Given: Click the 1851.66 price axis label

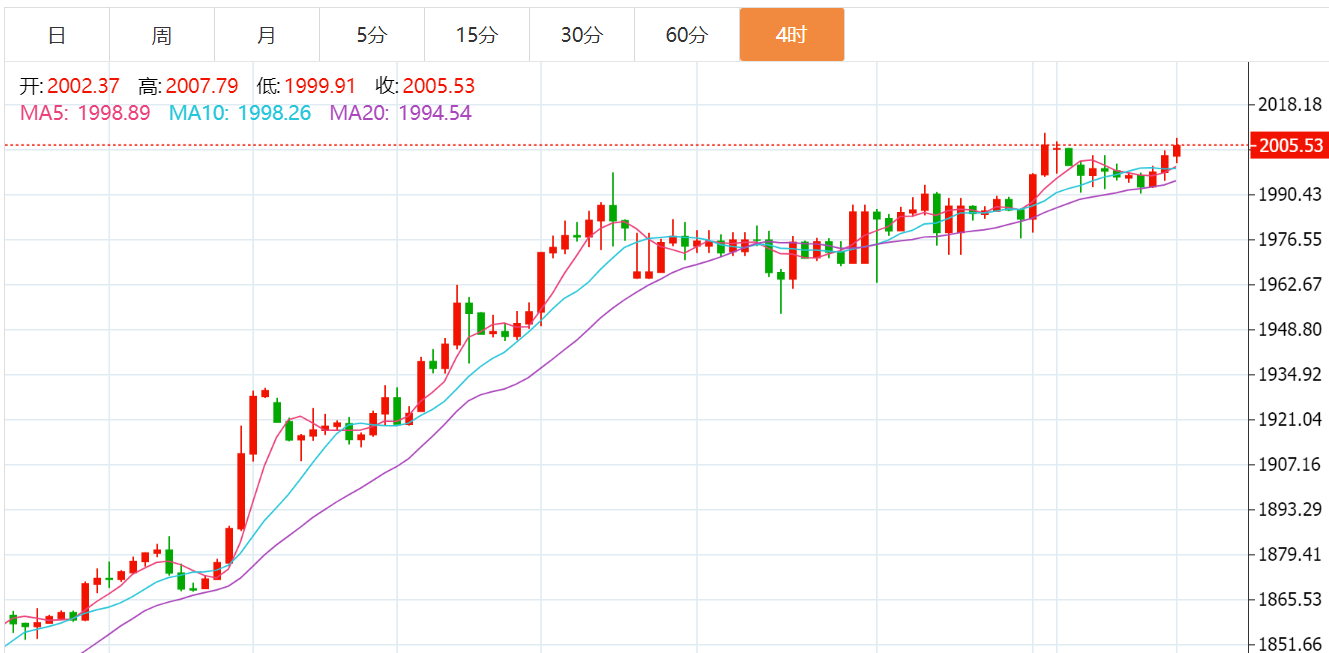Looking at the screenshot, I should pyautogui.click(x=1291, y=645).
